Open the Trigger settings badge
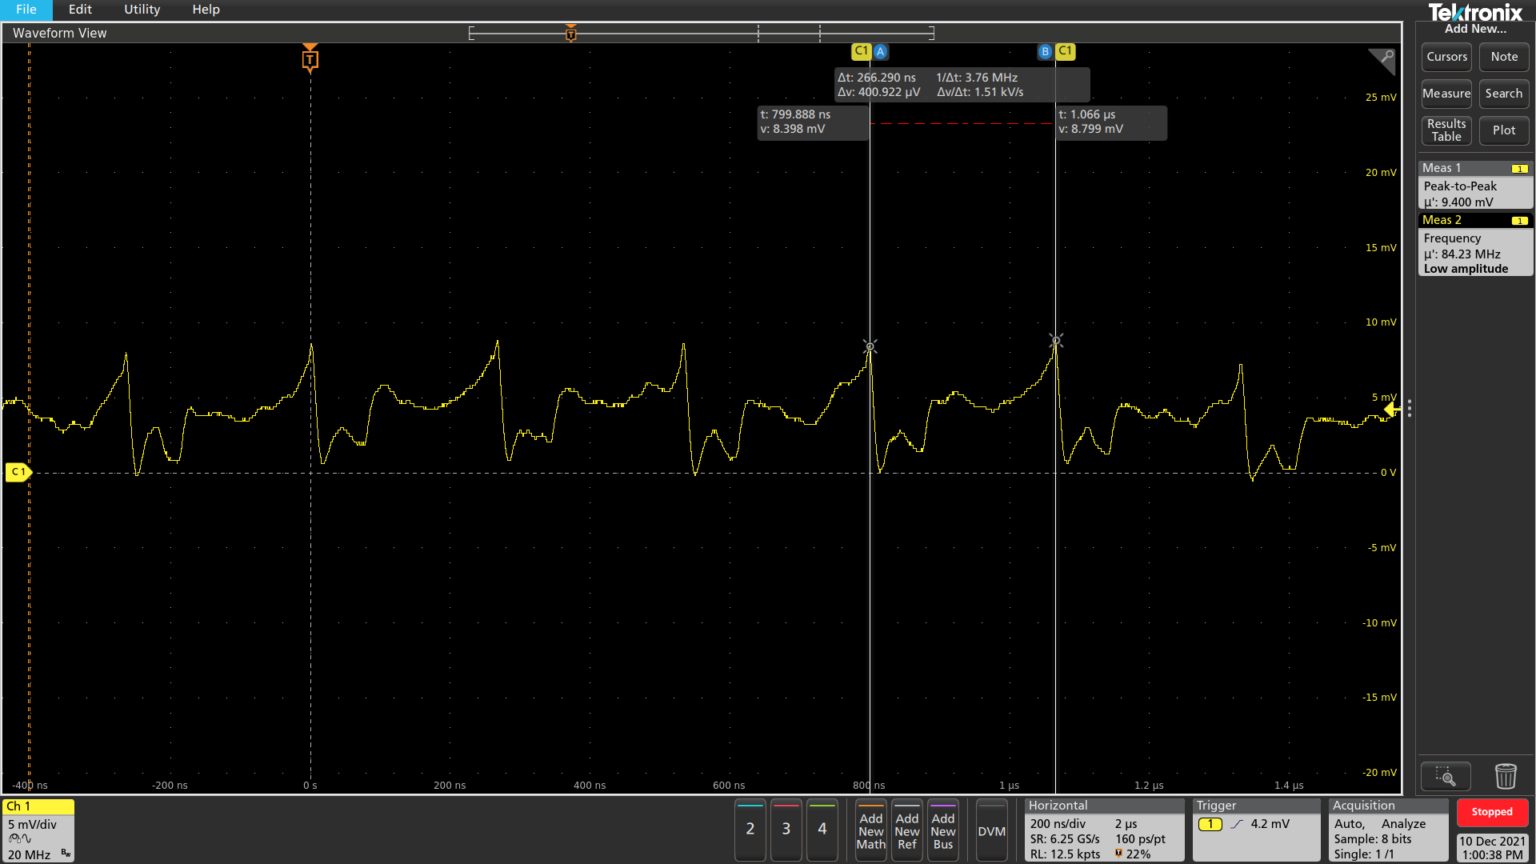This screenshot has height=864, width=1536. click(x=1256, y=830)
